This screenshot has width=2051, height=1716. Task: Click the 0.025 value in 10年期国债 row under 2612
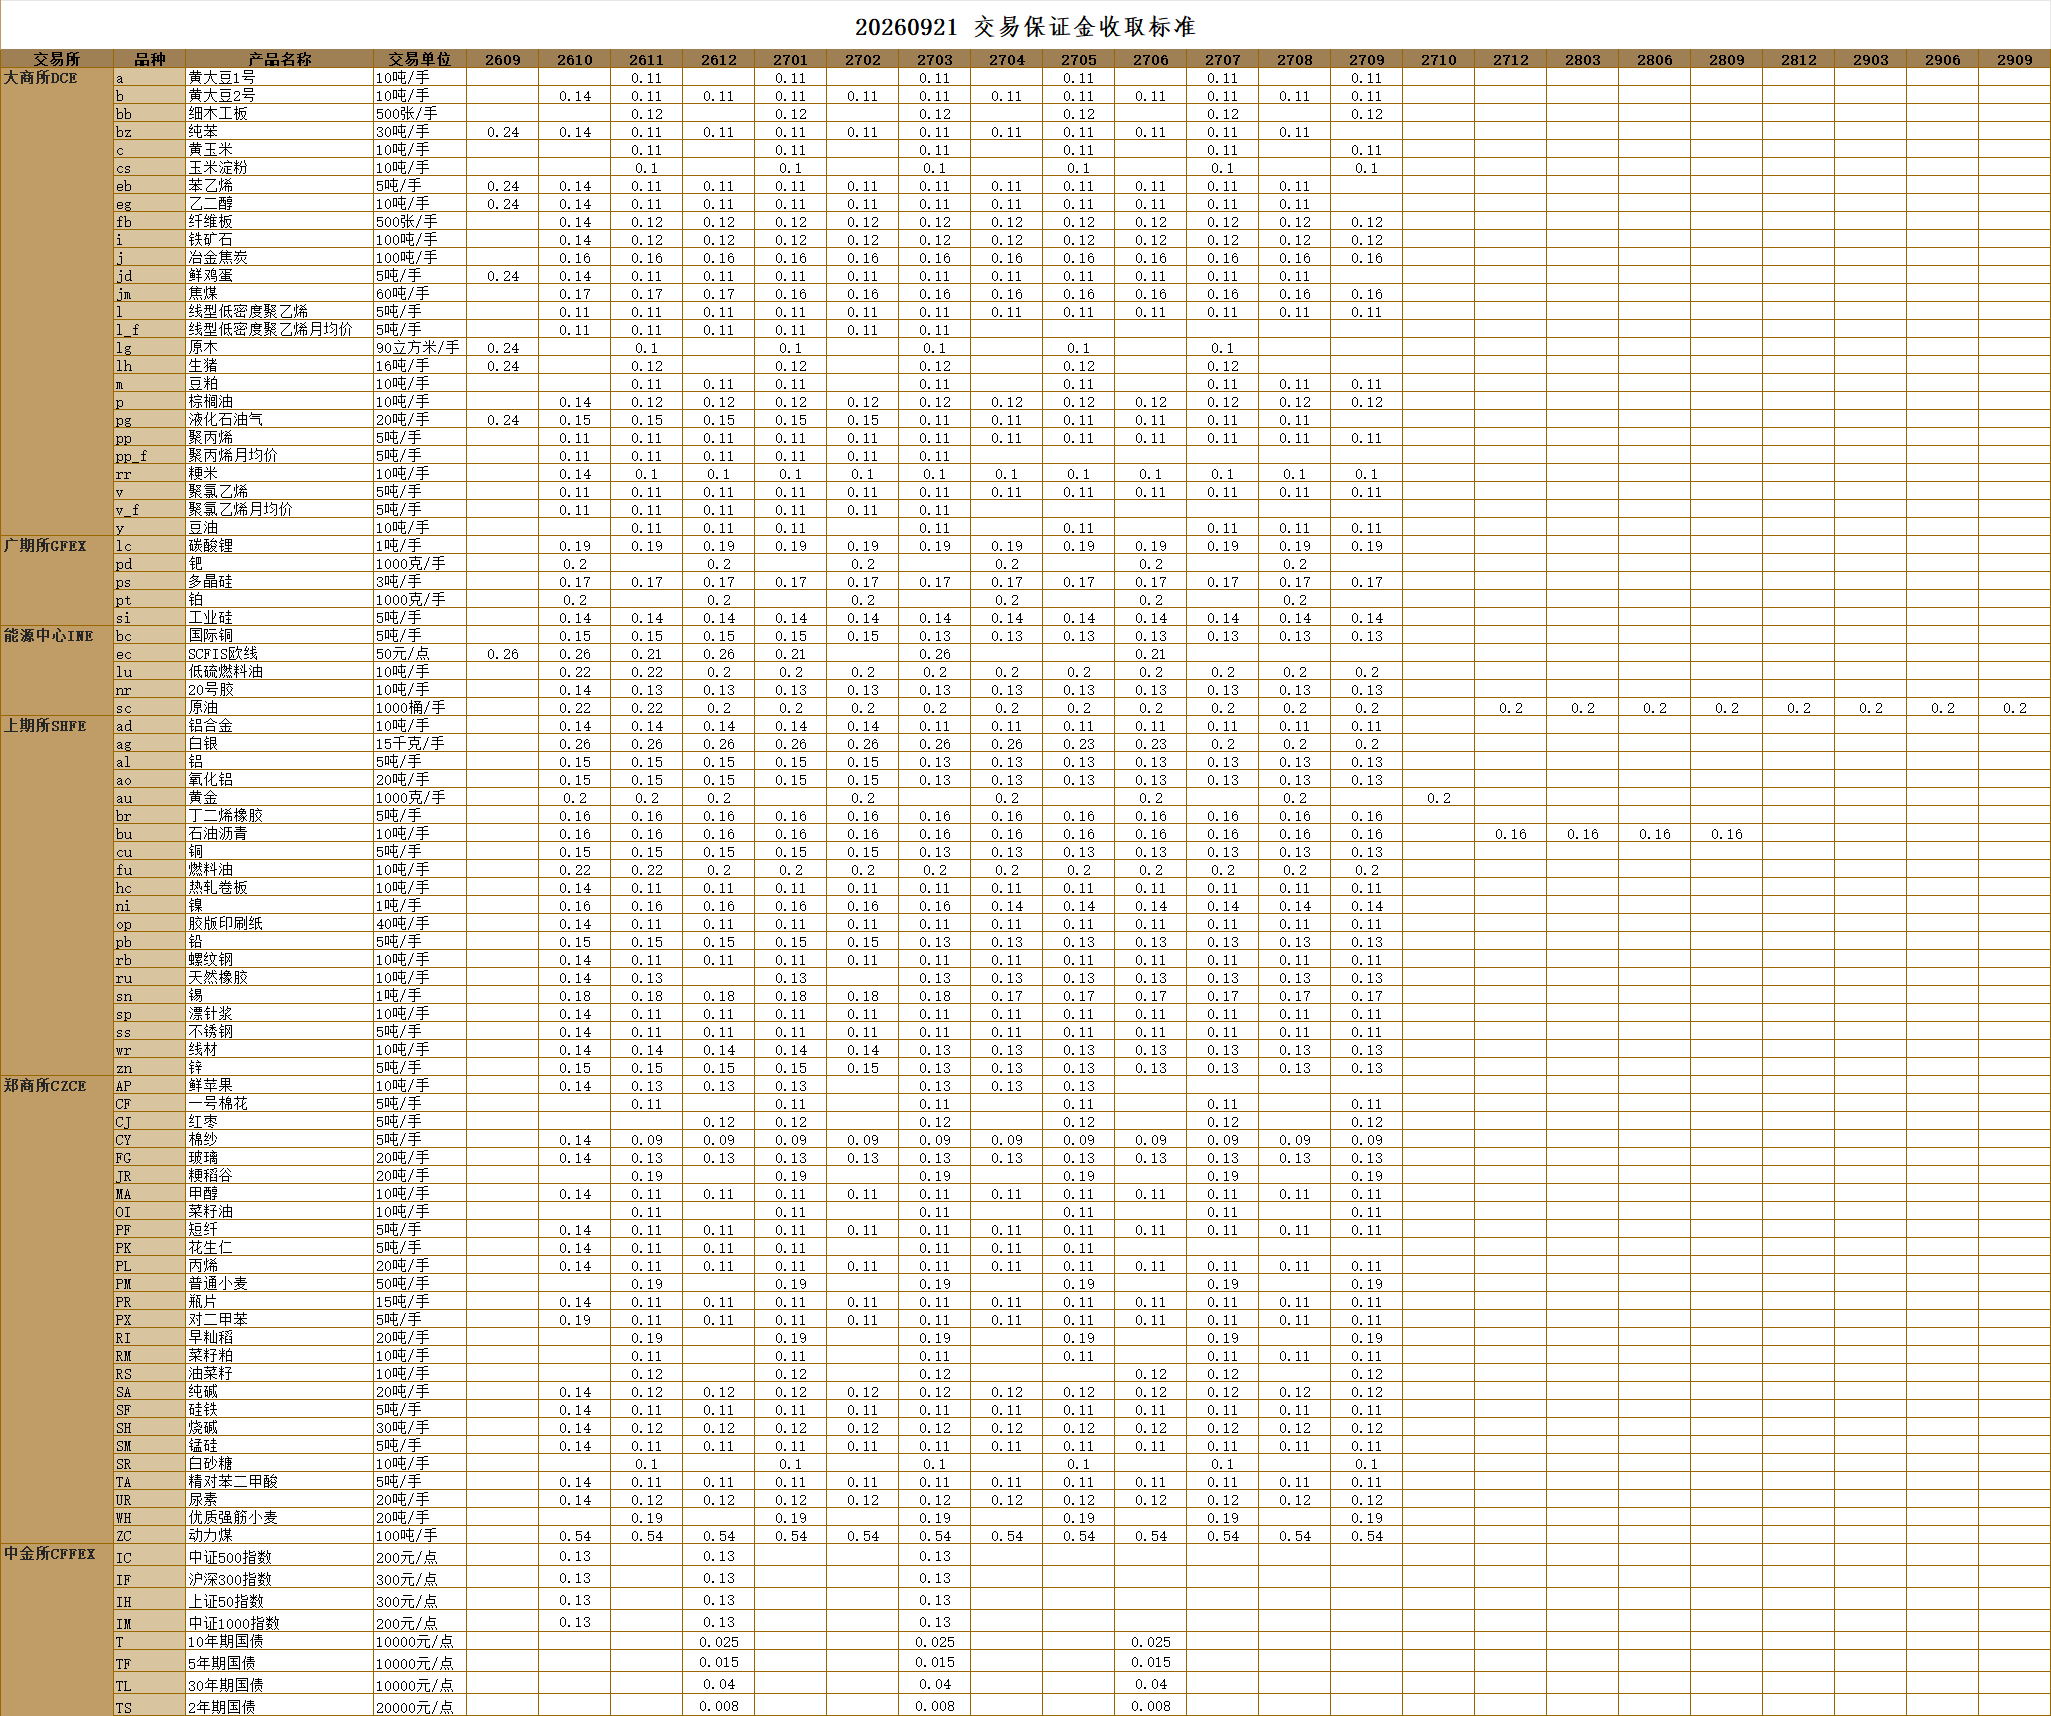coord(719,1642)
